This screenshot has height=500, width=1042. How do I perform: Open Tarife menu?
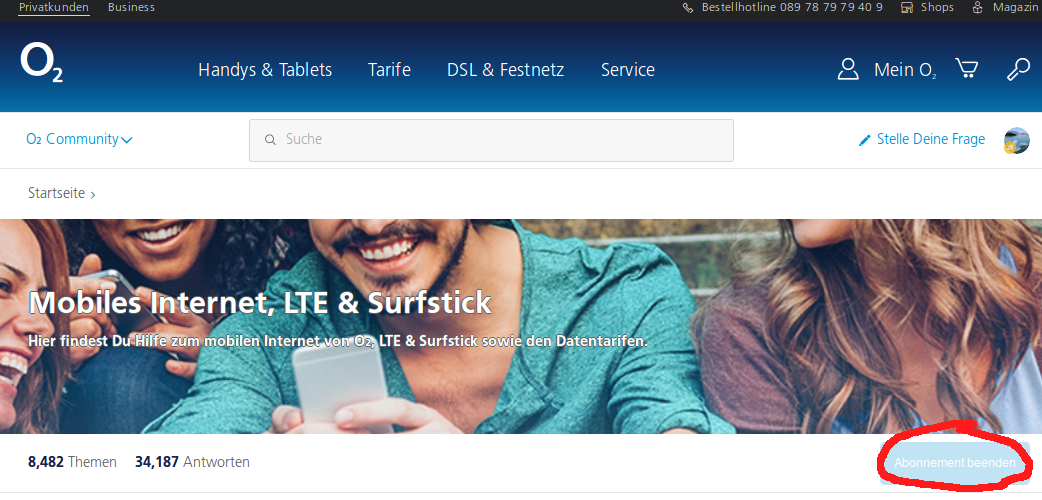389,70
